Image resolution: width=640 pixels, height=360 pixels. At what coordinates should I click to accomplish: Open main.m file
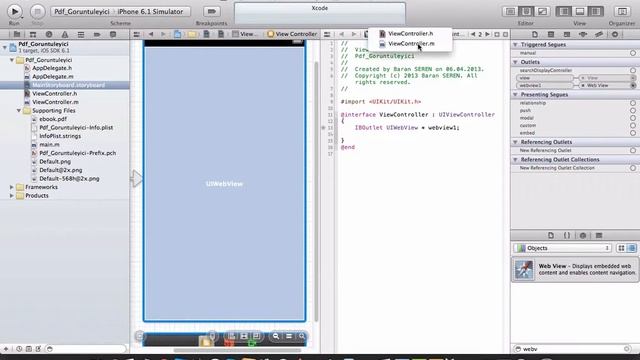(x=49, y=144)
